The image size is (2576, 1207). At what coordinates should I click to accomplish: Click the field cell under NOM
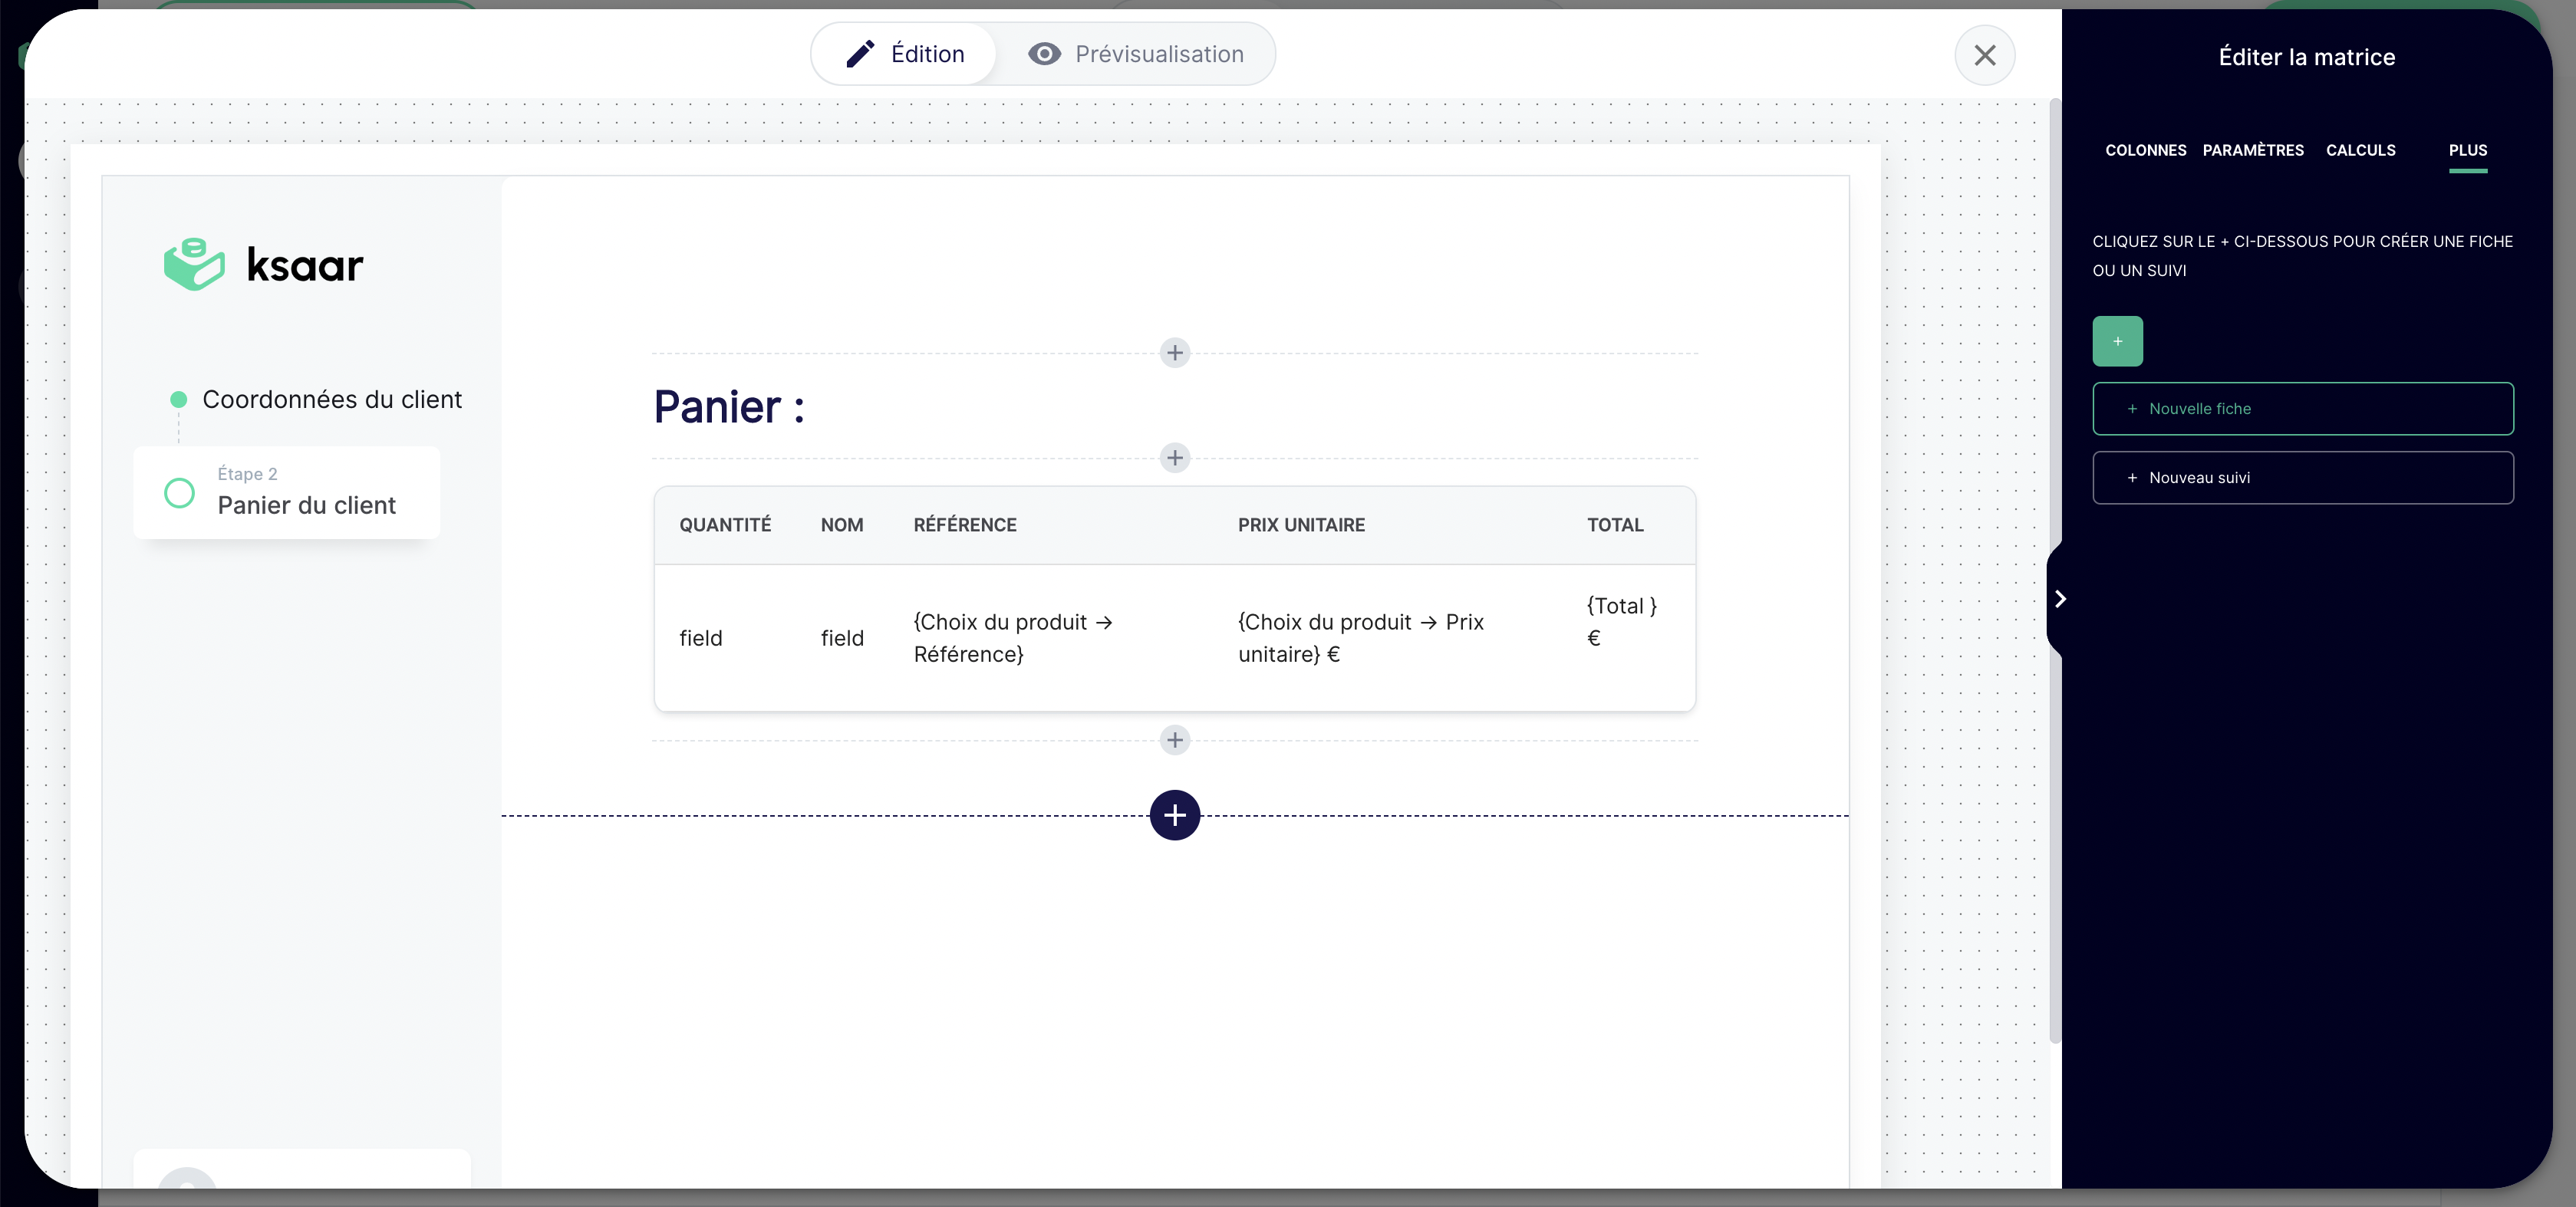coord(841,638)
